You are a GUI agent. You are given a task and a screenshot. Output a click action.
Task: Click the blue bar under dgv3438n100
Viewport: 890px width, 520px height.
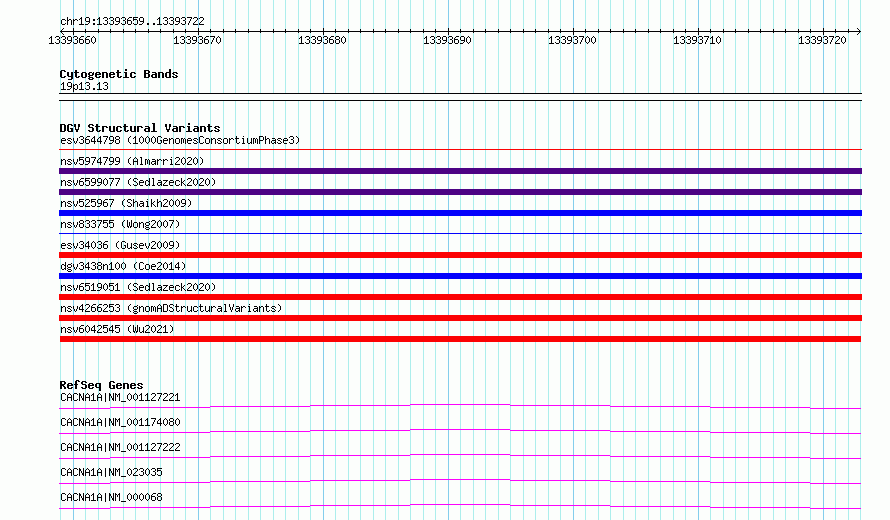point(460,276)
